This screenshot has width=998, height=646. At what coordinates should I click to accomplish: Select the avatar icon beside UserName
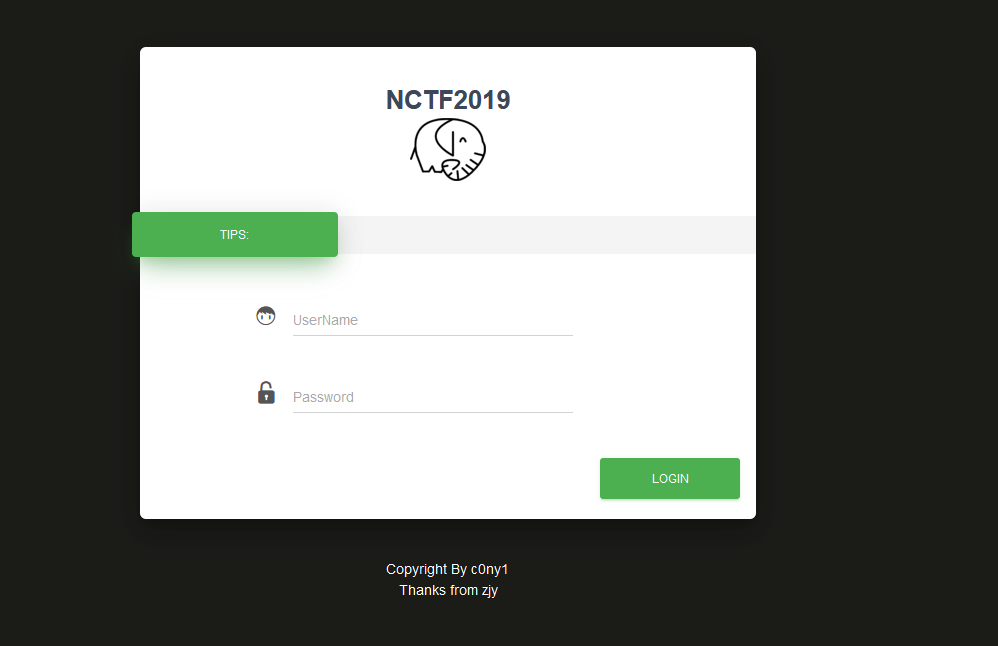point(265,316)
